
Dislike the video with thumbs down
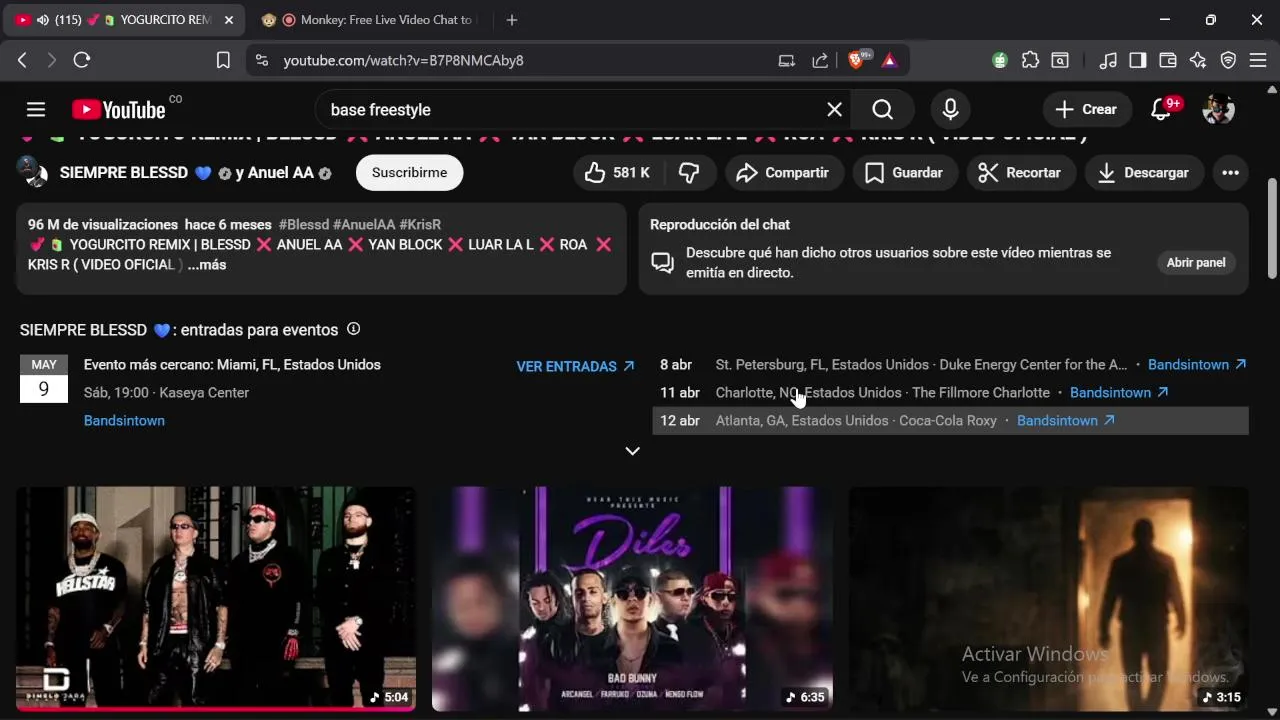tap(689, 173)
